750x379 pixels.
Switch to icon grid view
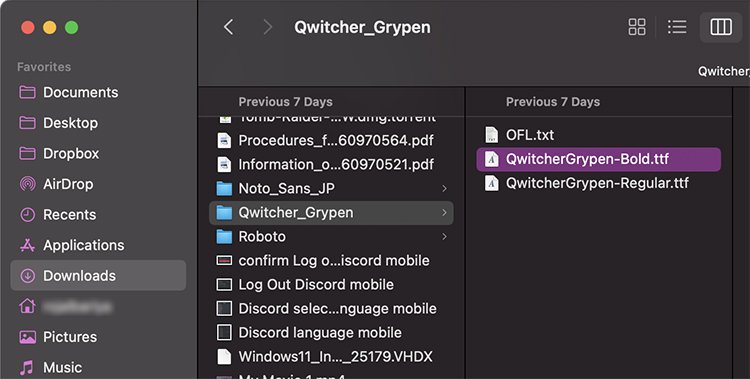click(x=637, y=27)
